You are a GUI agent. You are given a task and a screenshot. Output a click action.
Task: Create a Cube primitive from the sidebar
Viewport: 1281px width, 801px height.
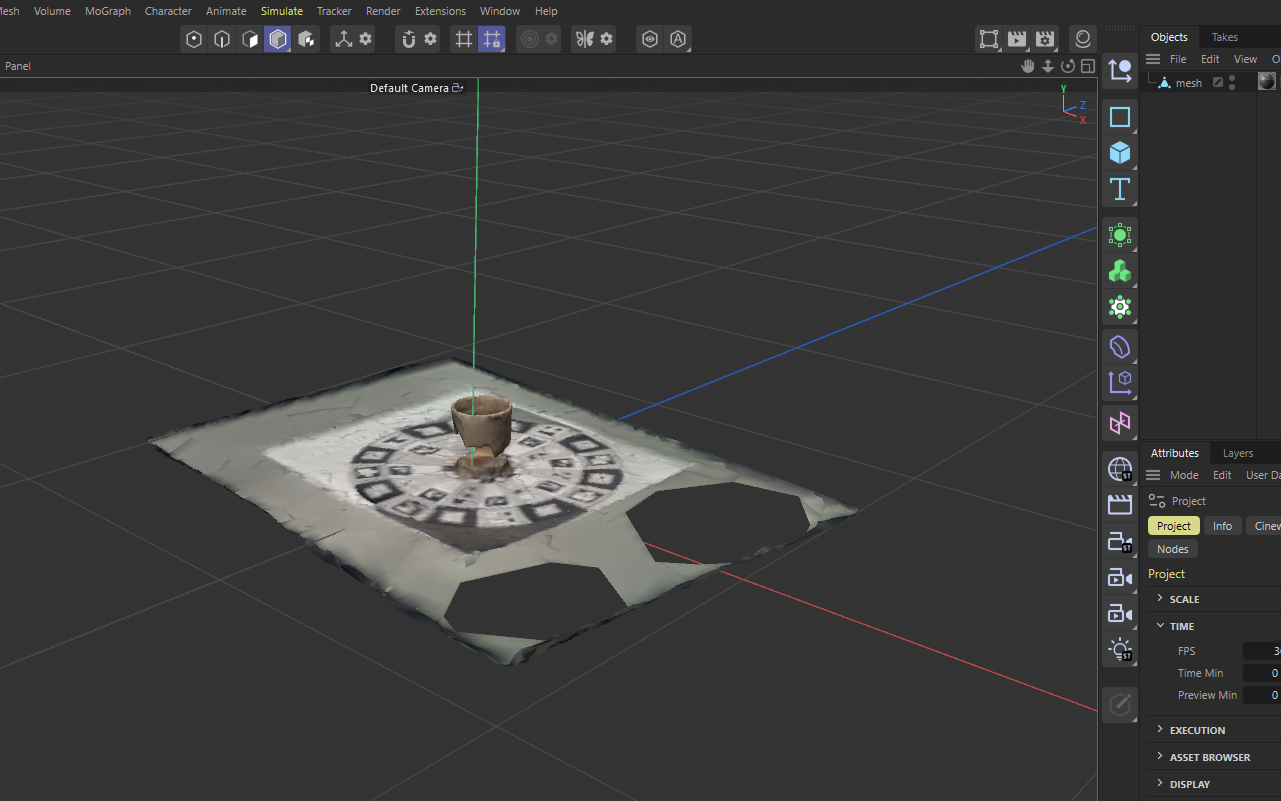[1119, 153]
